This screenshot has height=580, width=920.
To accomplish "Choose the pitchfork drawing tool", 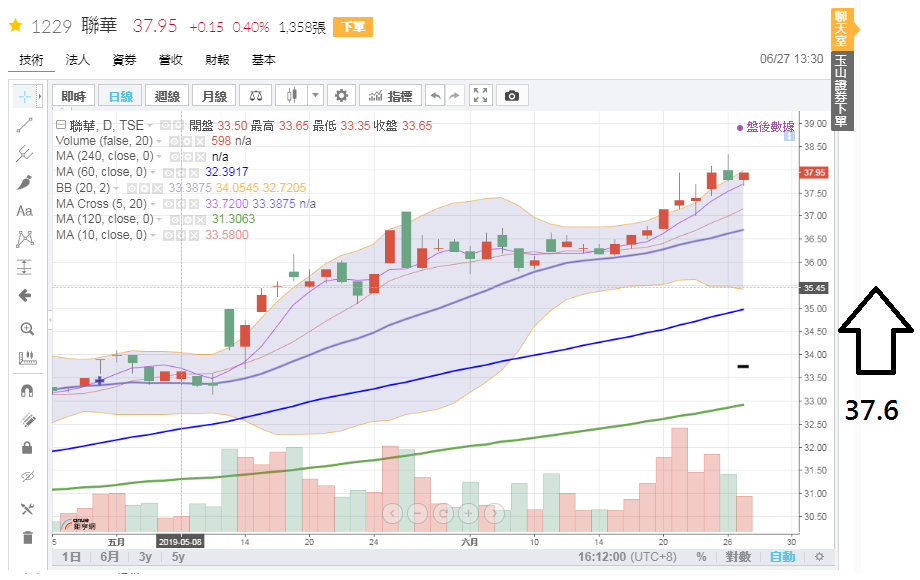I will [x=25, y=154].
